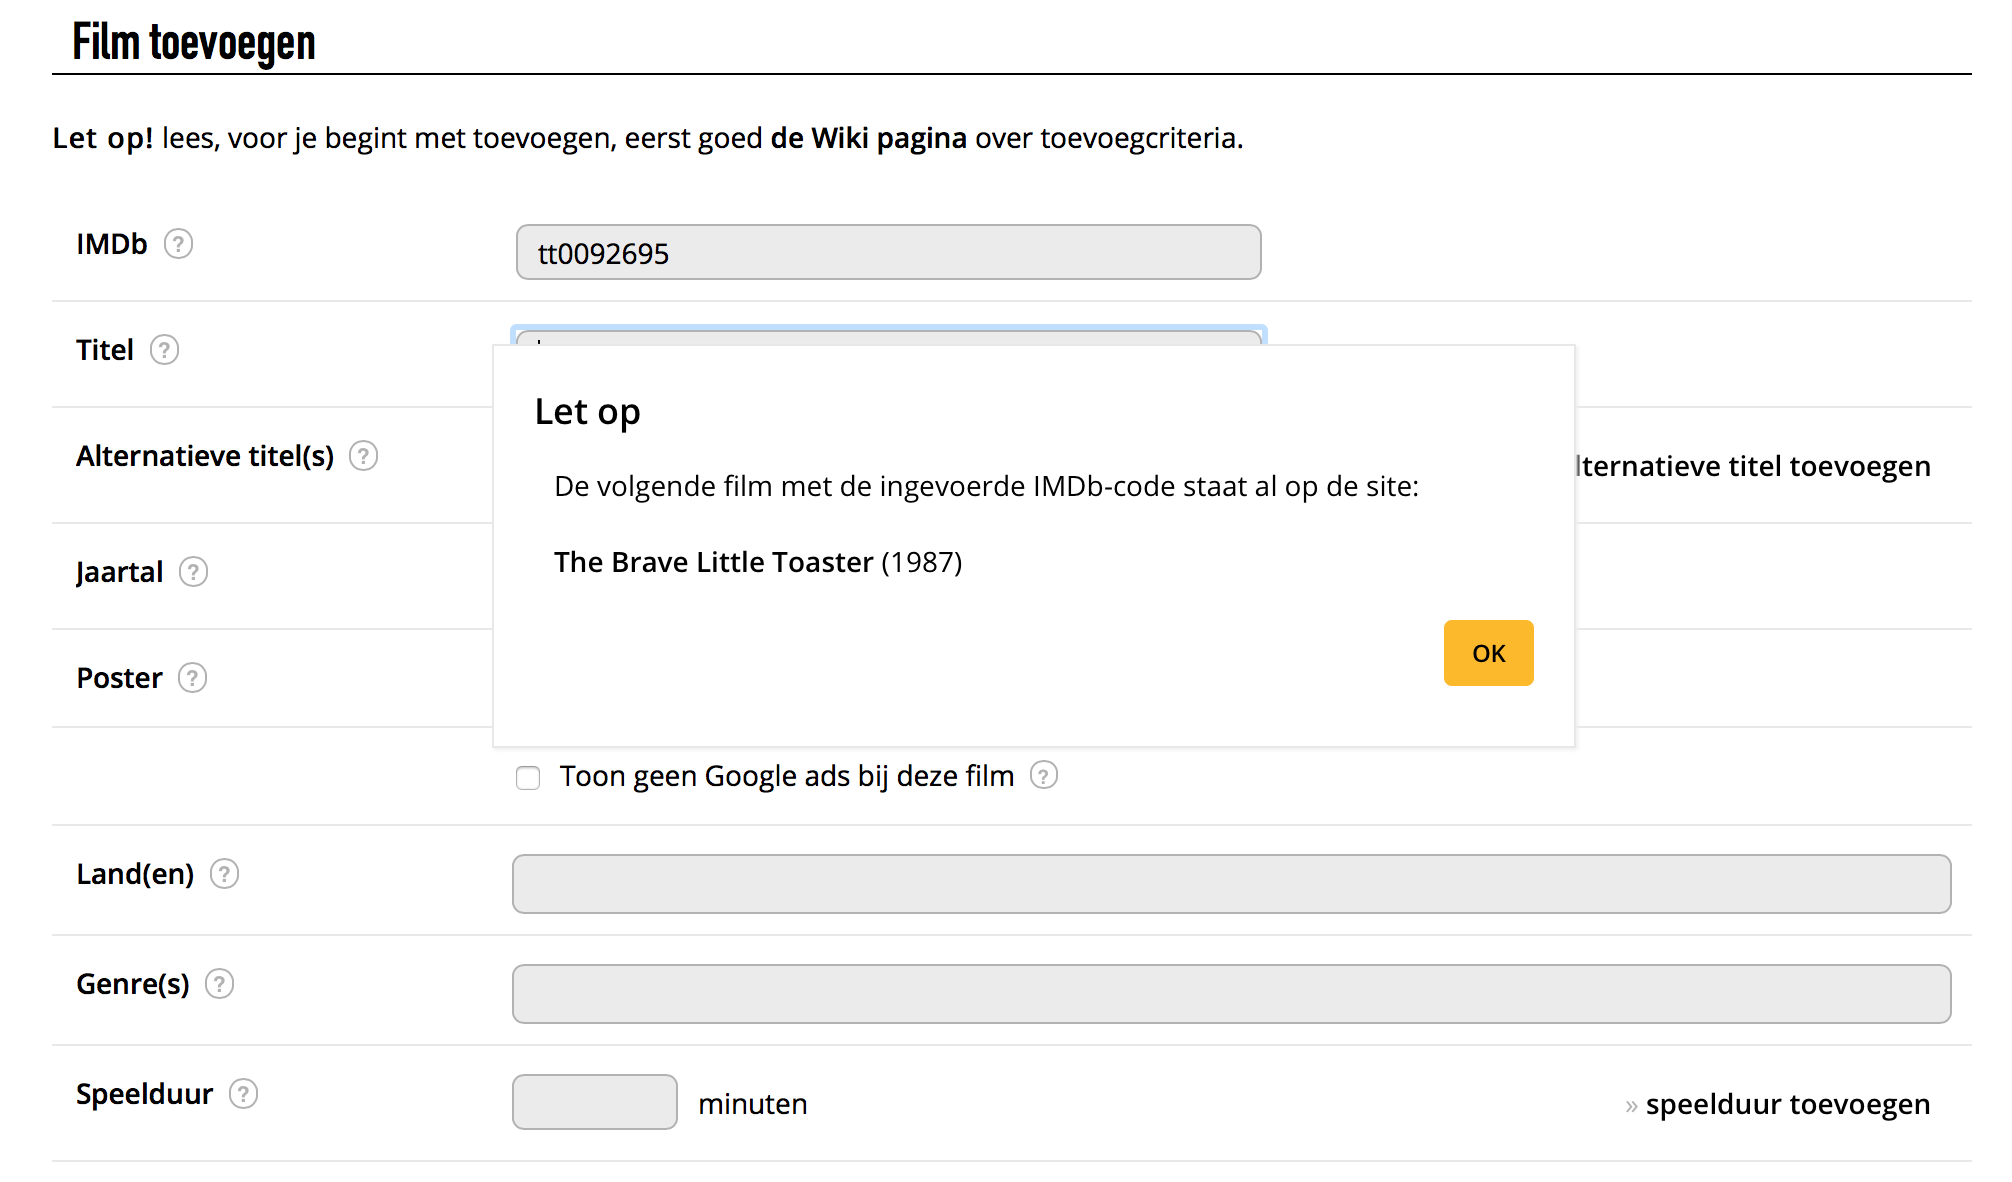This screenshot has width=2012, height=1182.
Task: Open help for Alternatieve titel(s)
Action: click(363, 456)
